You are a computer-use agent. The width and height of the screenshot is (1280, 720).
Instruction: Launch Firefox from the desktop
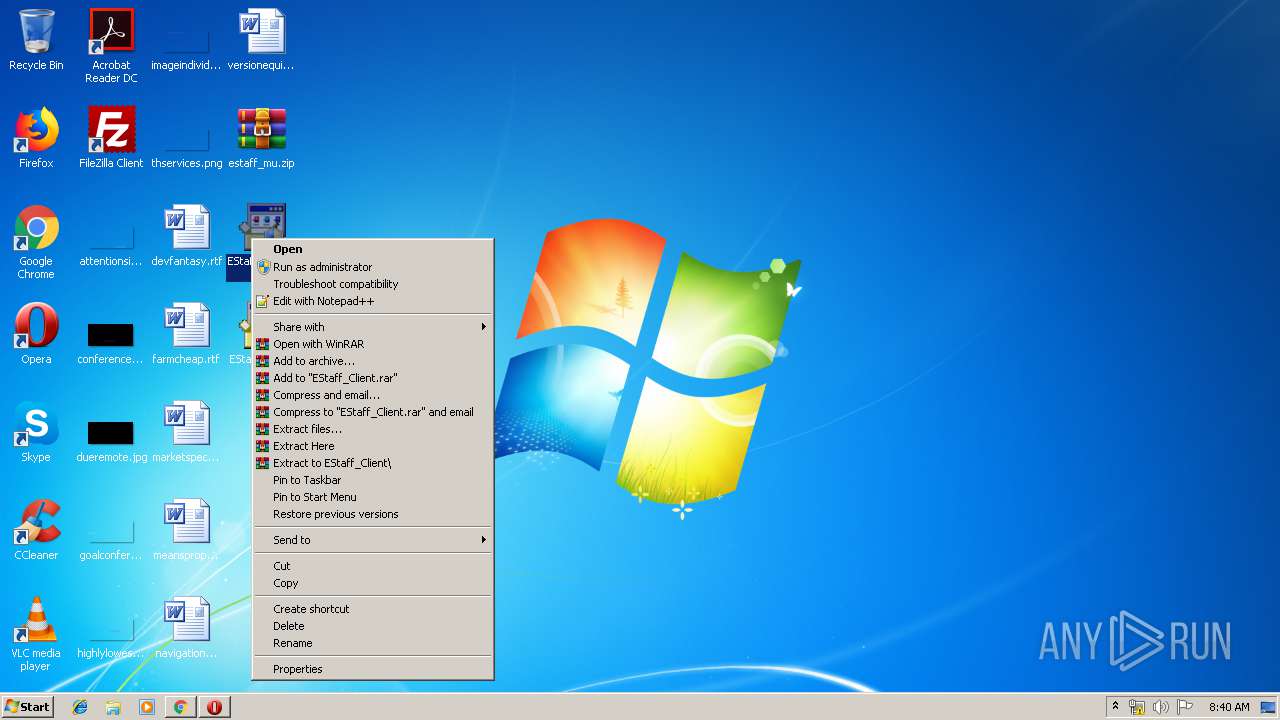tap(36, 138)
